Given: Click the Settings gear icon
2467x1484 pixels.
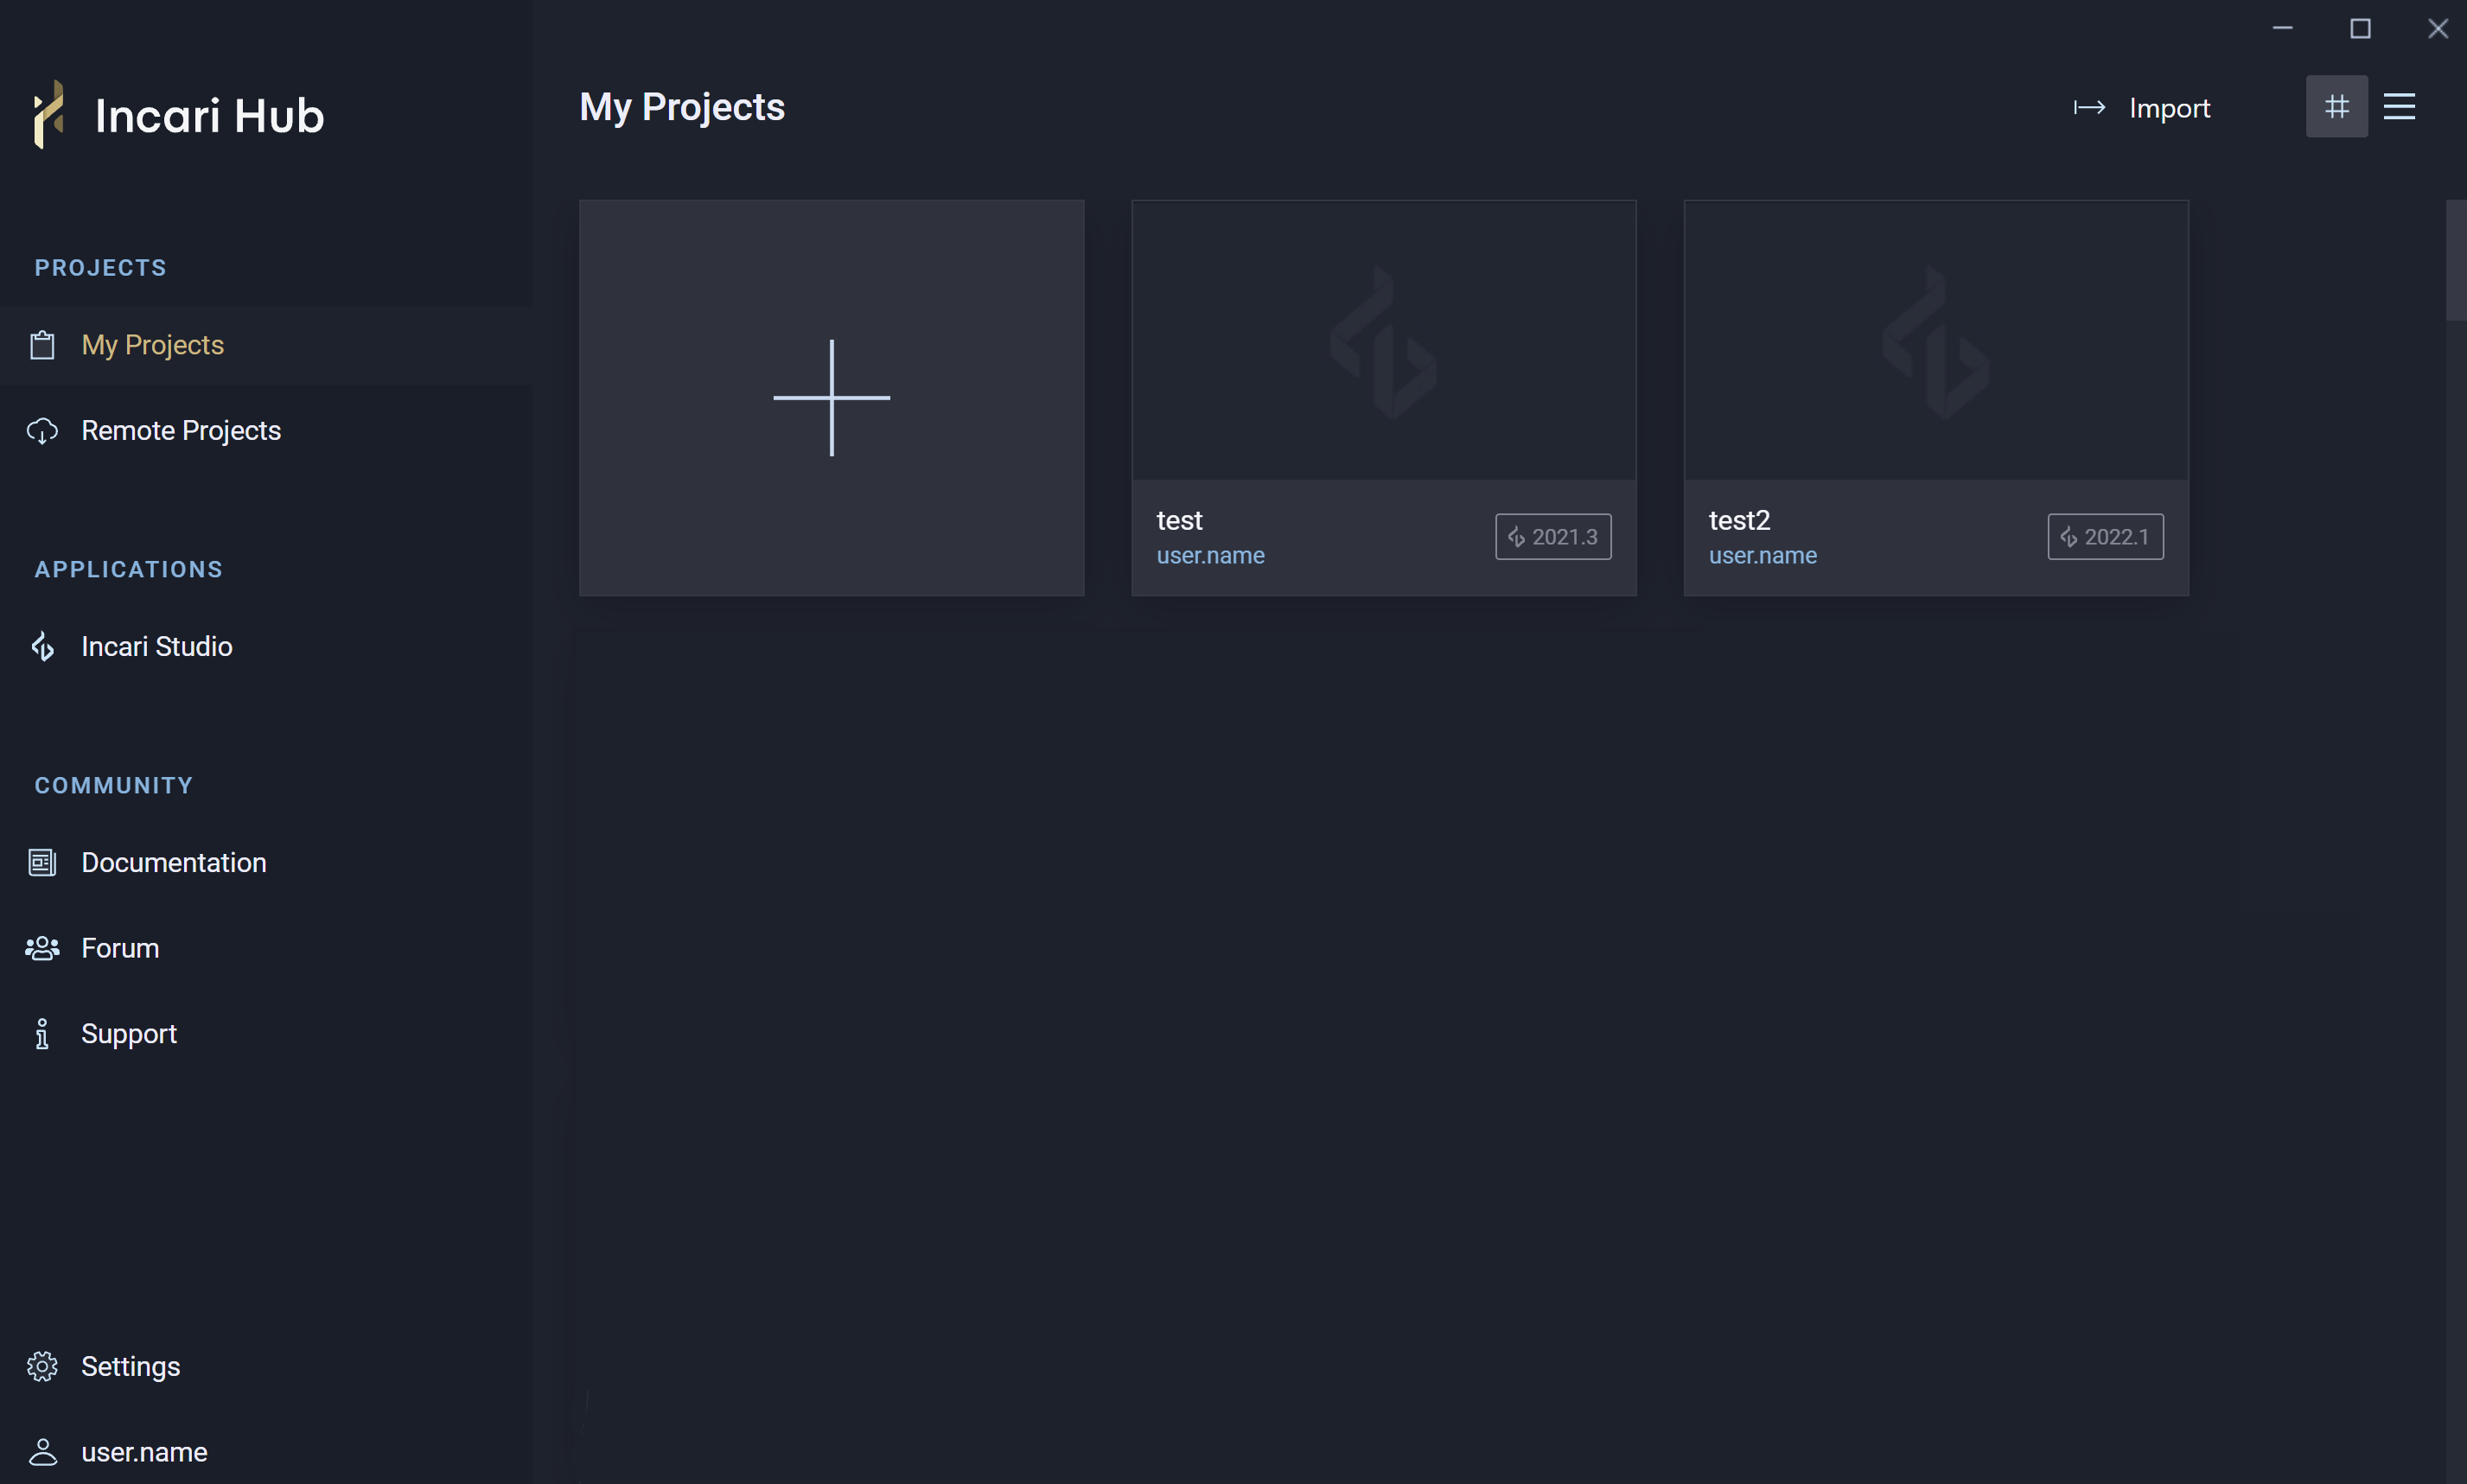Looking at the screenshot, I should [x=42, y=1367].
